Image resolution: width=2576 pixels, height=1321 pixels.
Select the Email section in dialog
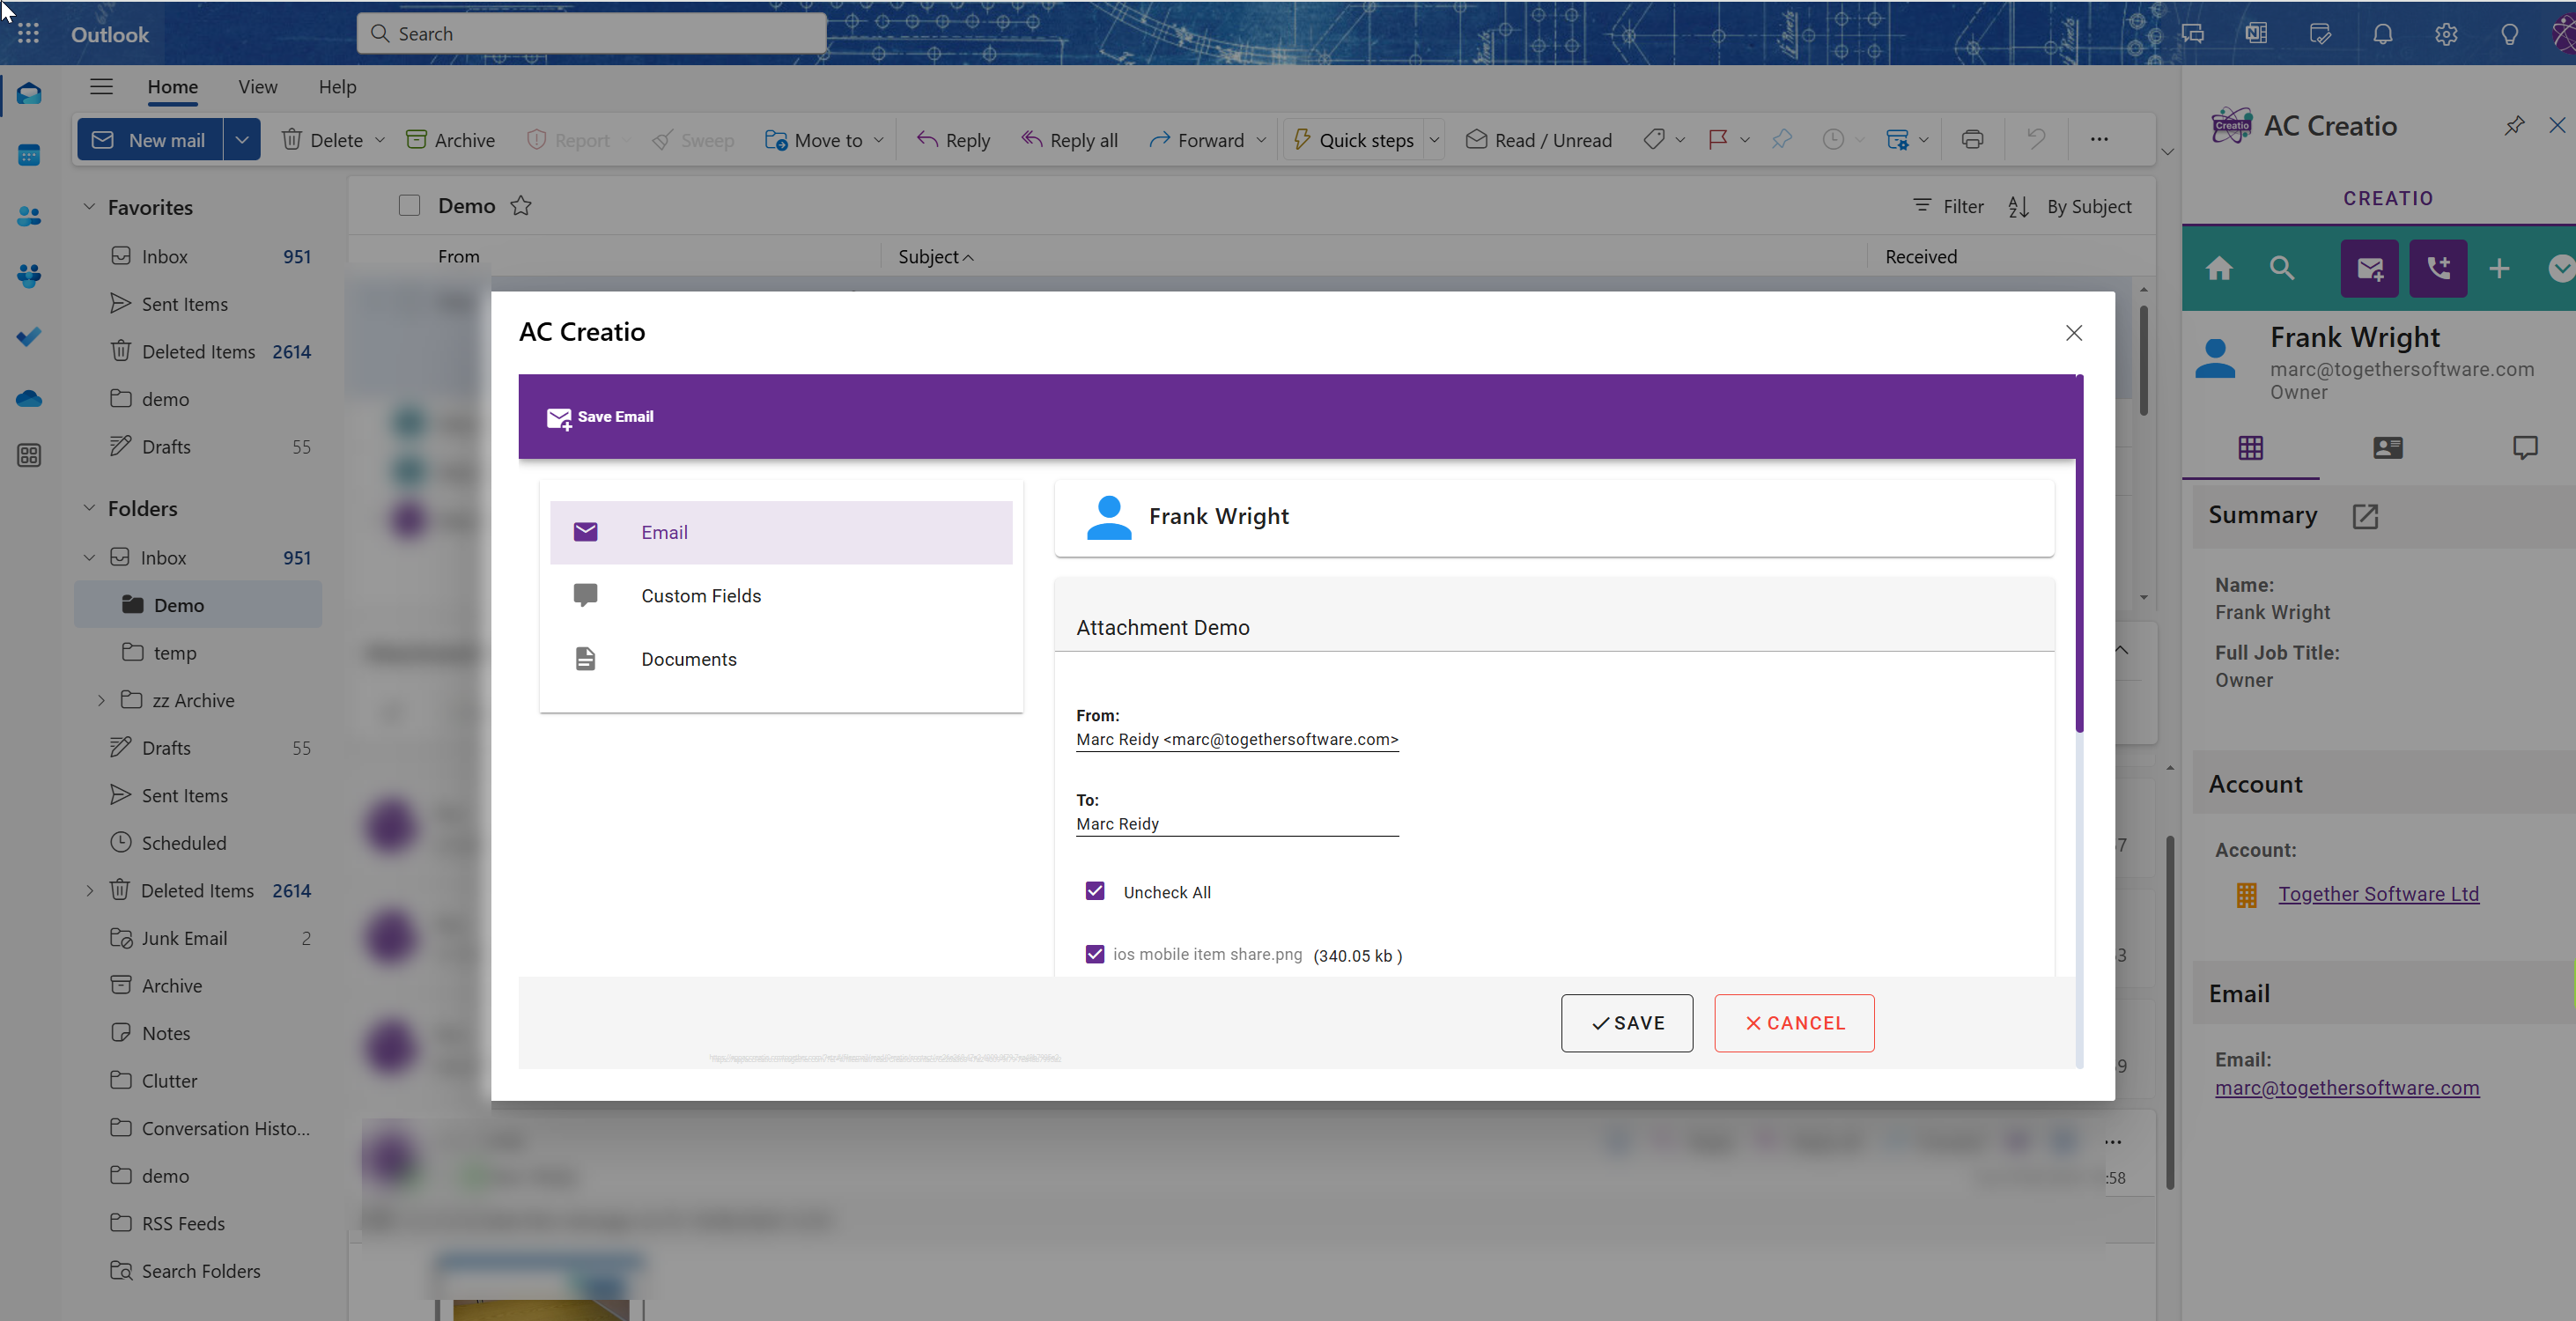pos(781,532)
